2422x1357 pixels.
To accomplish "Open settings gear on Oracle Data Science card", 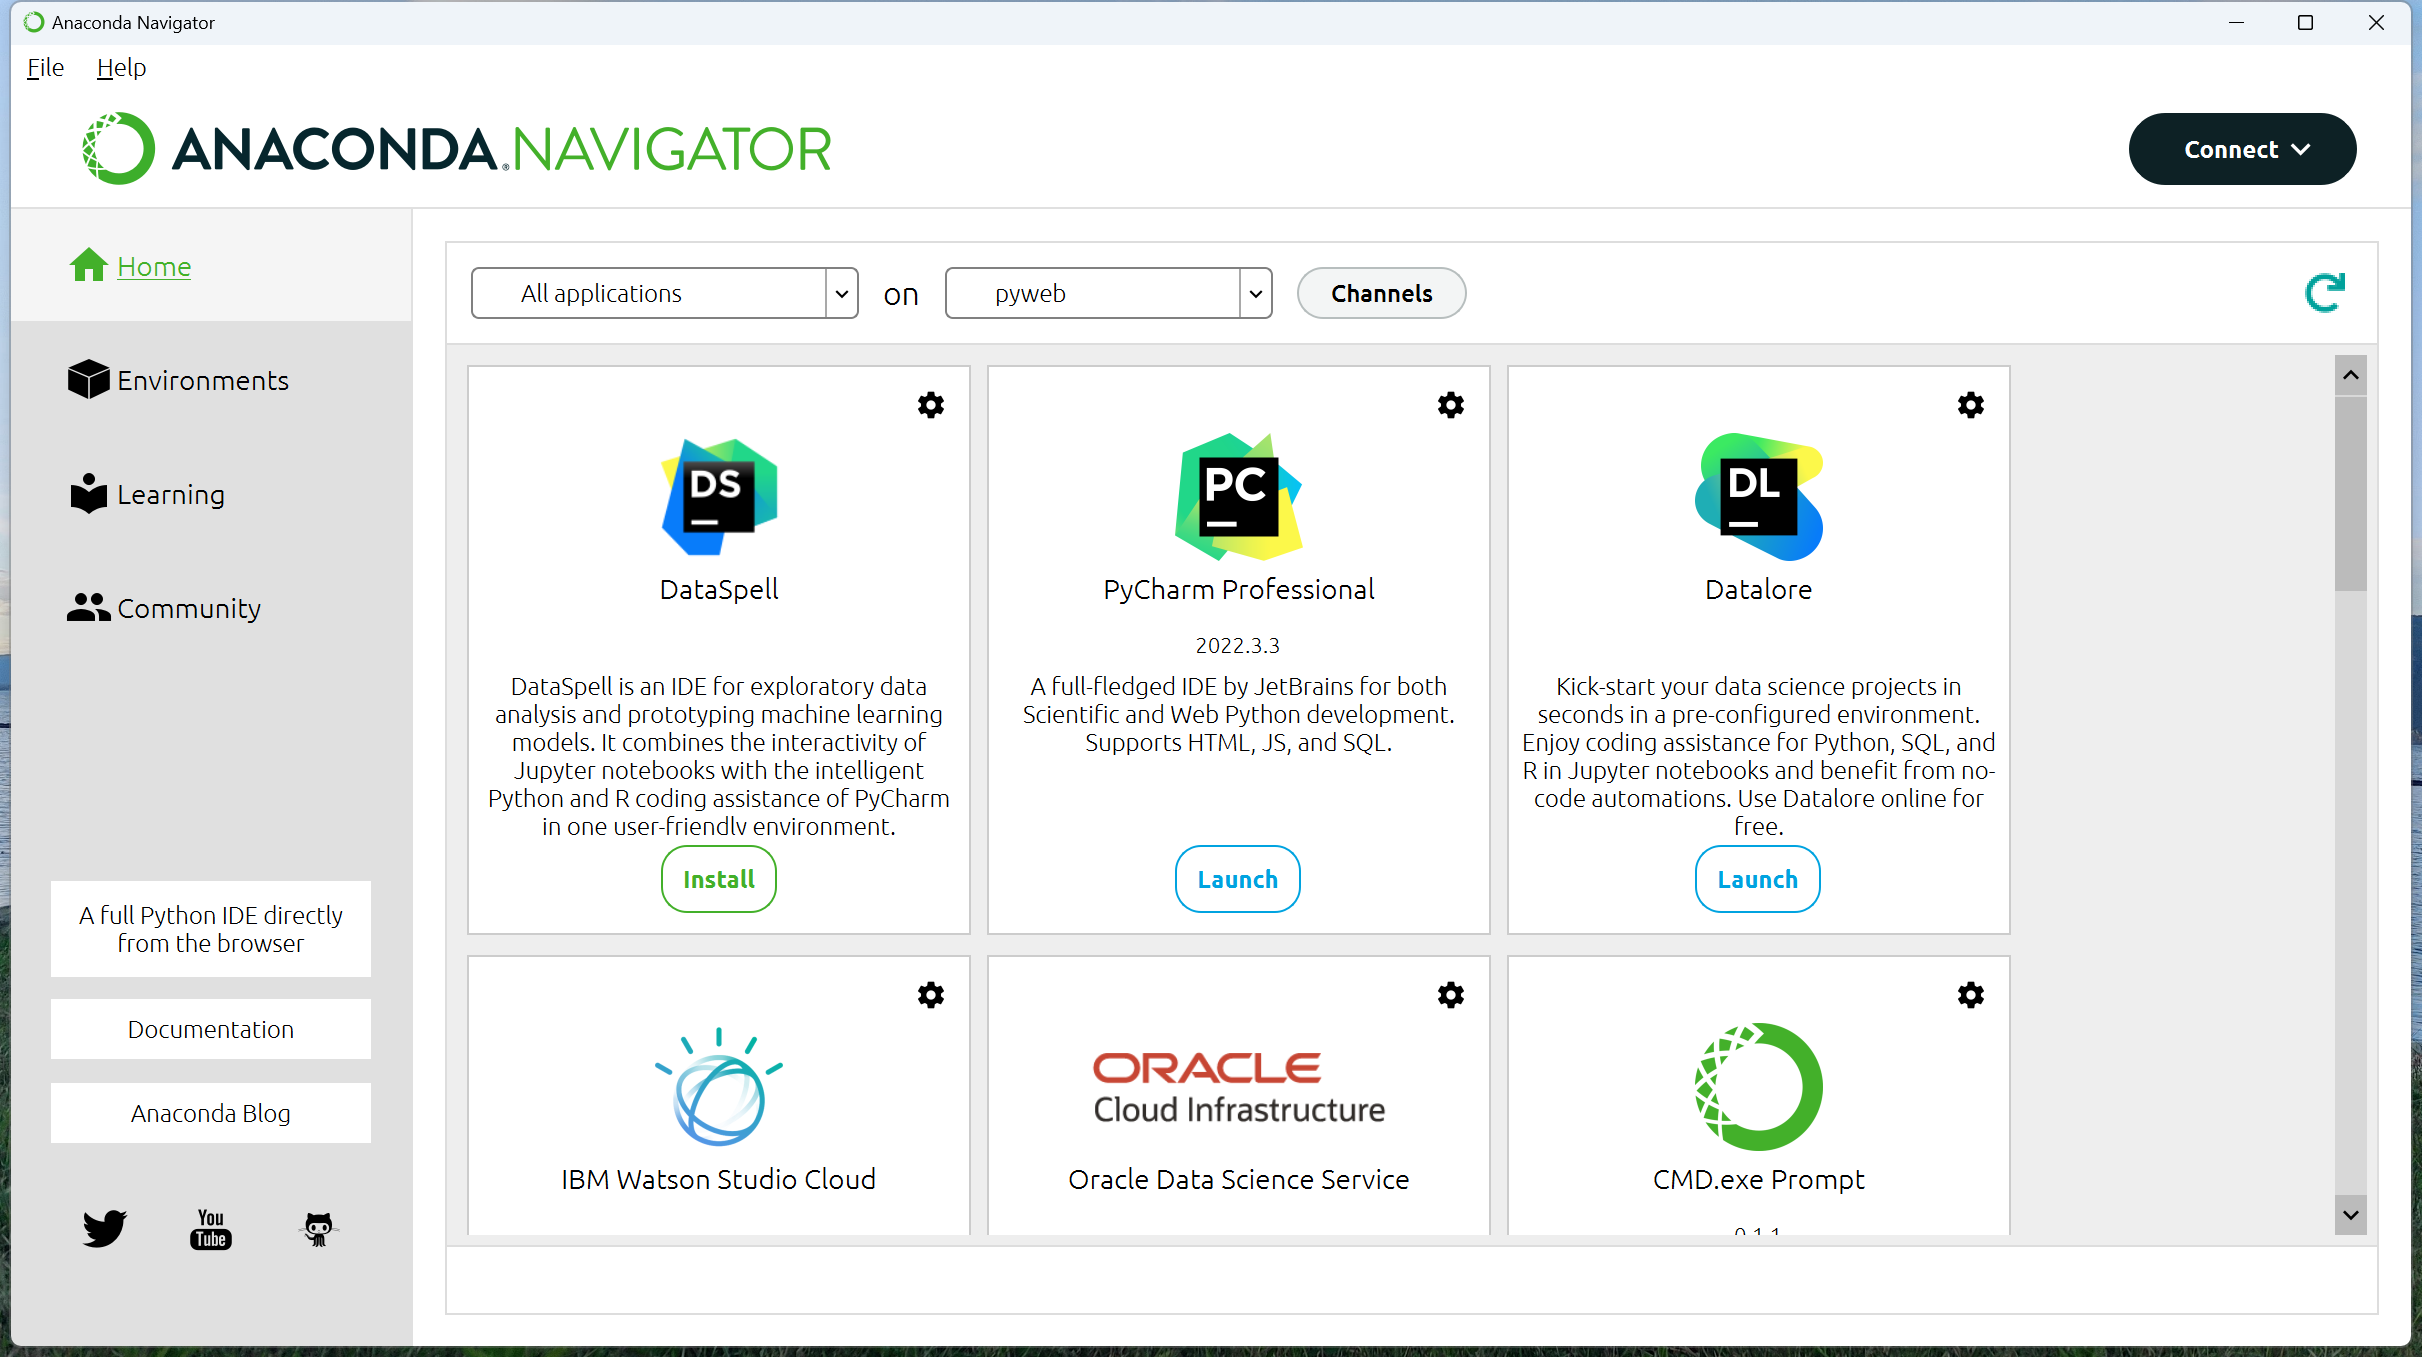I will click(x=1451, y=995).
